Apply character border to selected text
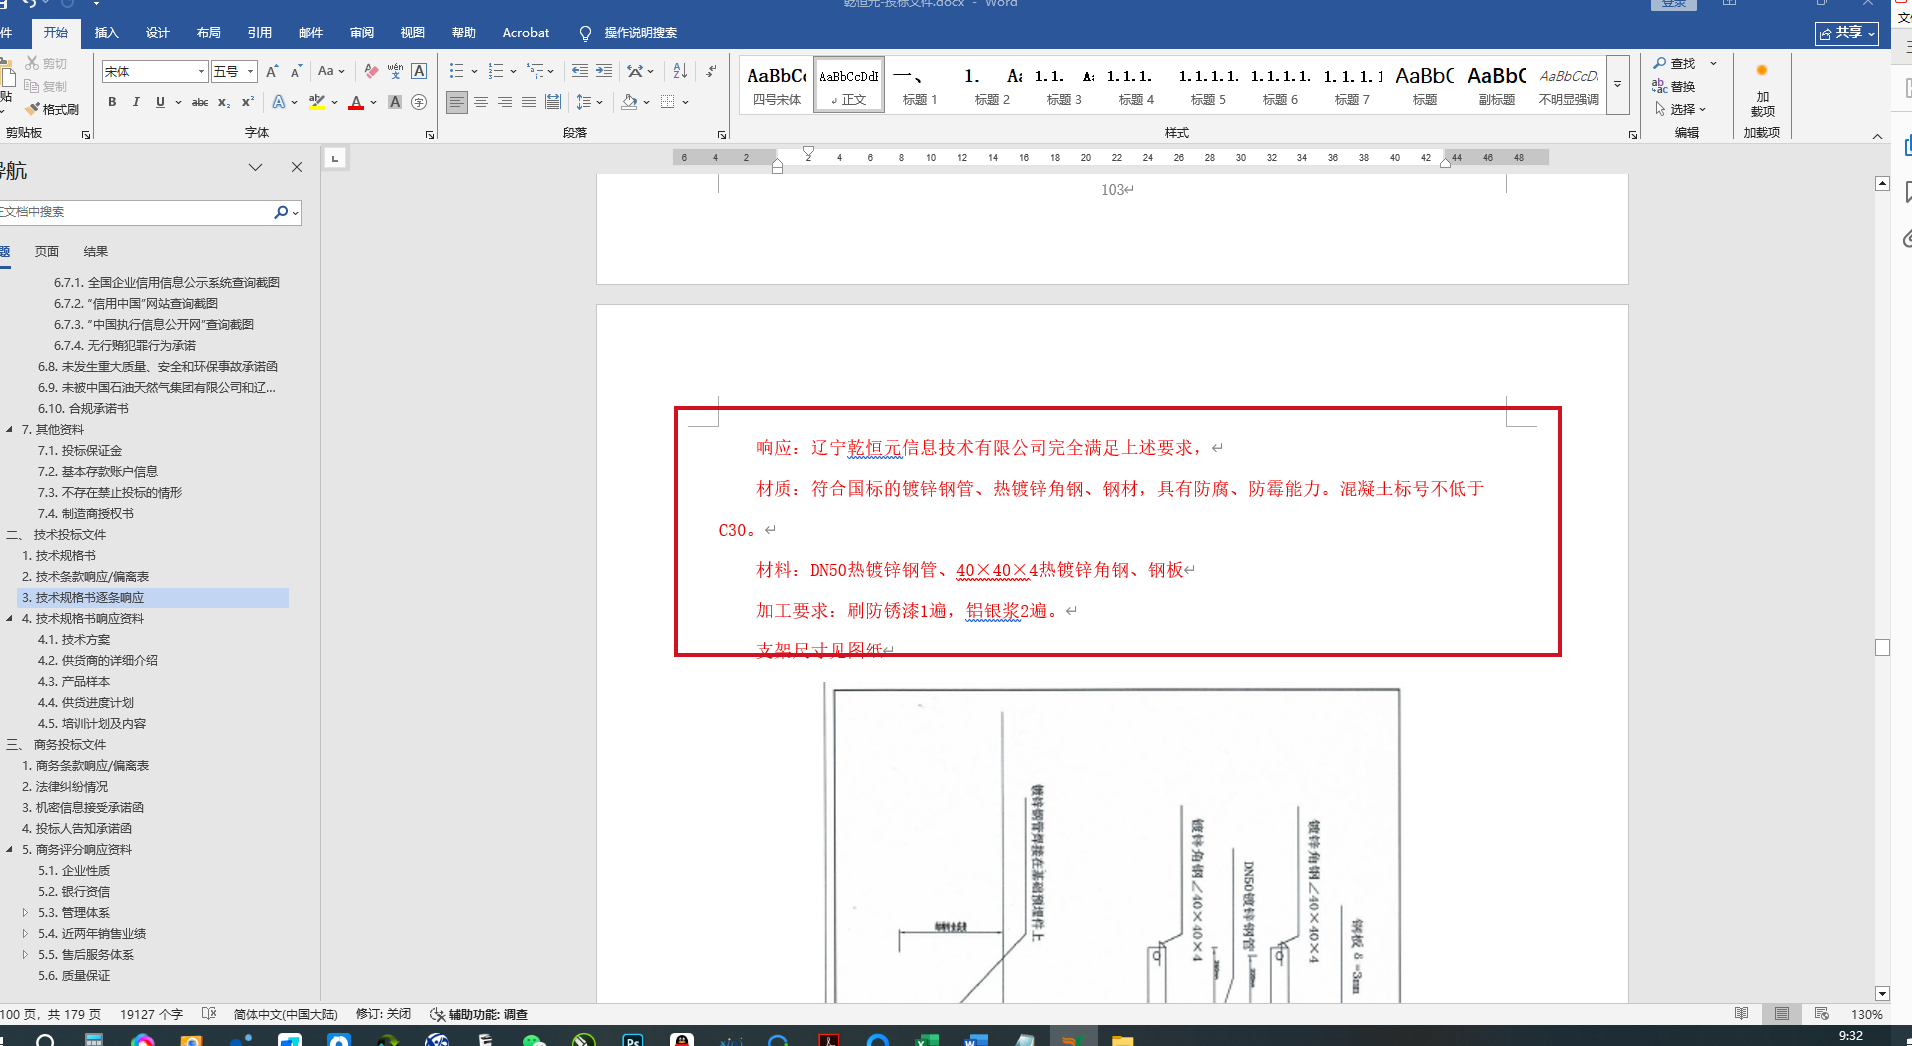 [x=419, y=72]
